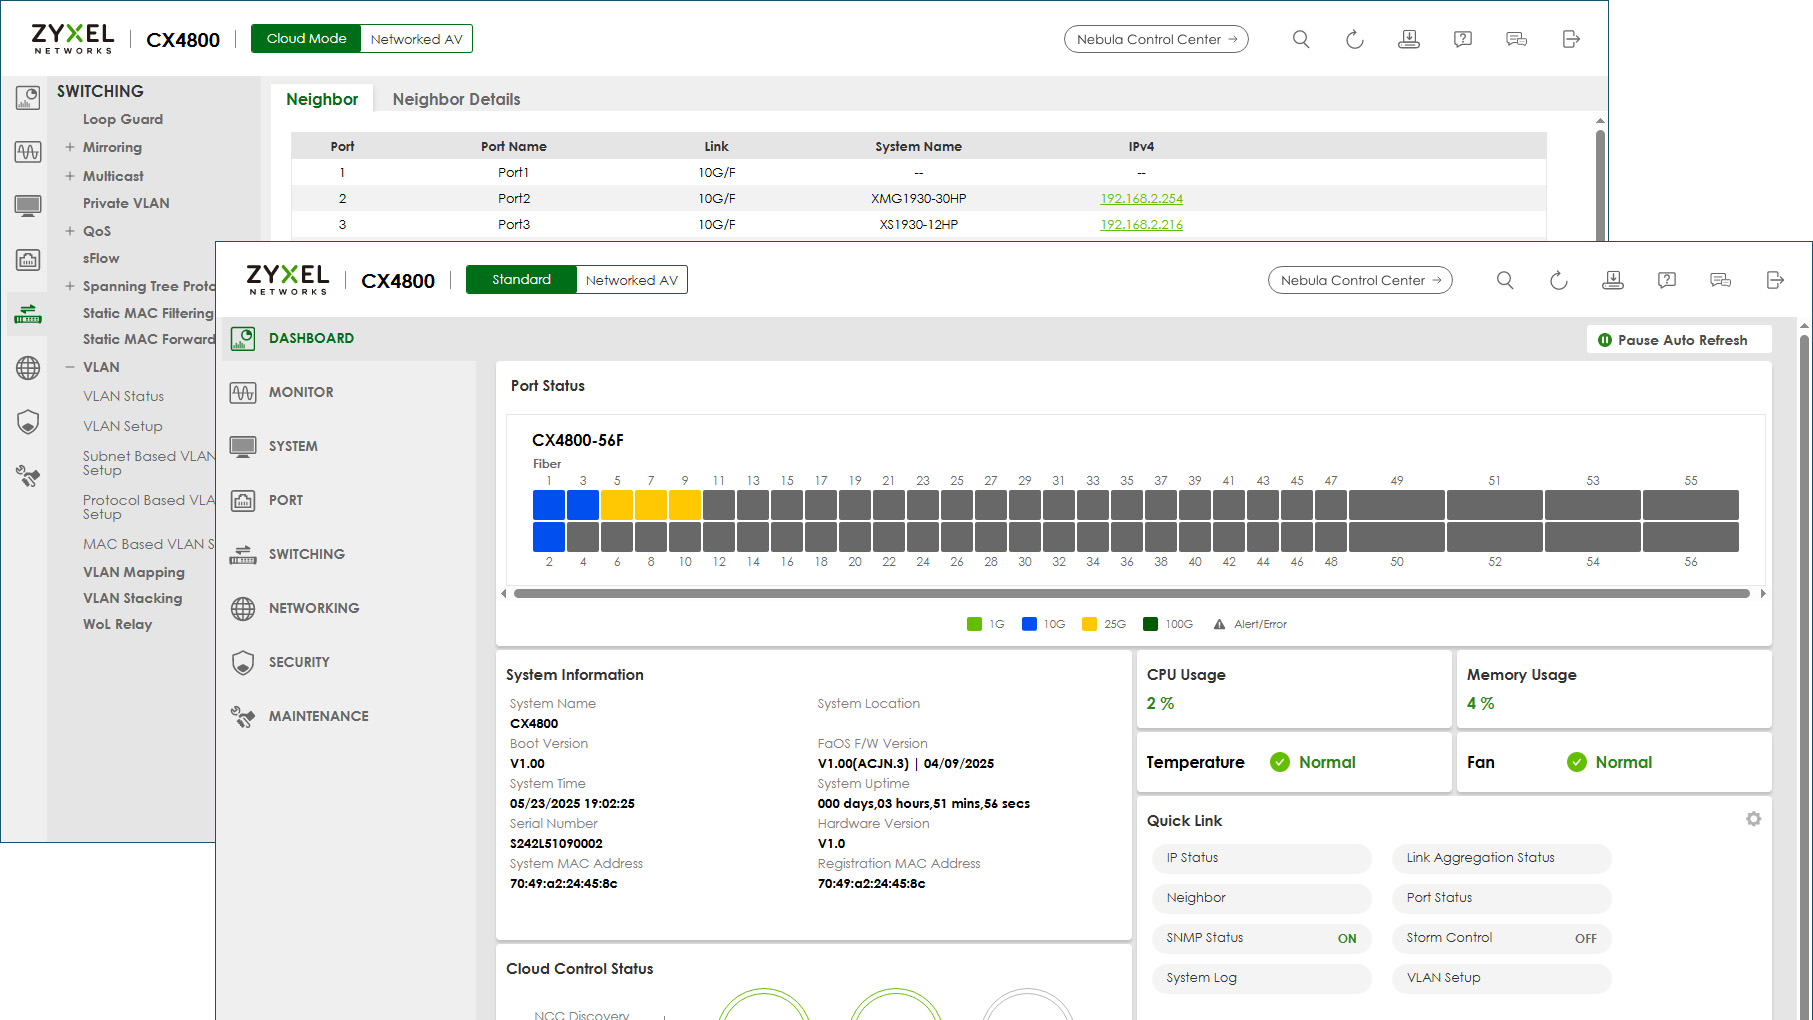Click logout icon in back Cloud Mode window
The height and width of the screenshot is (1020, 1813).
(1571, 39)
